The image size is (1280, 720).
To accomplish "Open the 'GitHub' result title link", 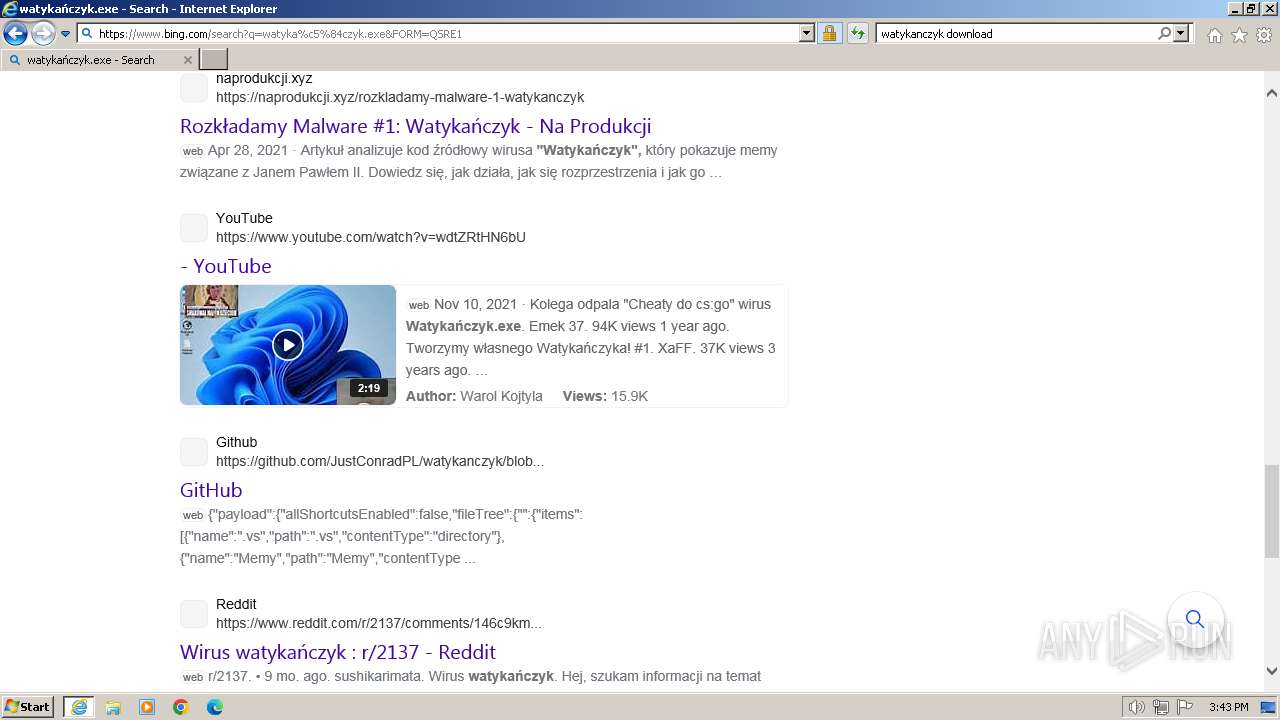I will [211, 490].
